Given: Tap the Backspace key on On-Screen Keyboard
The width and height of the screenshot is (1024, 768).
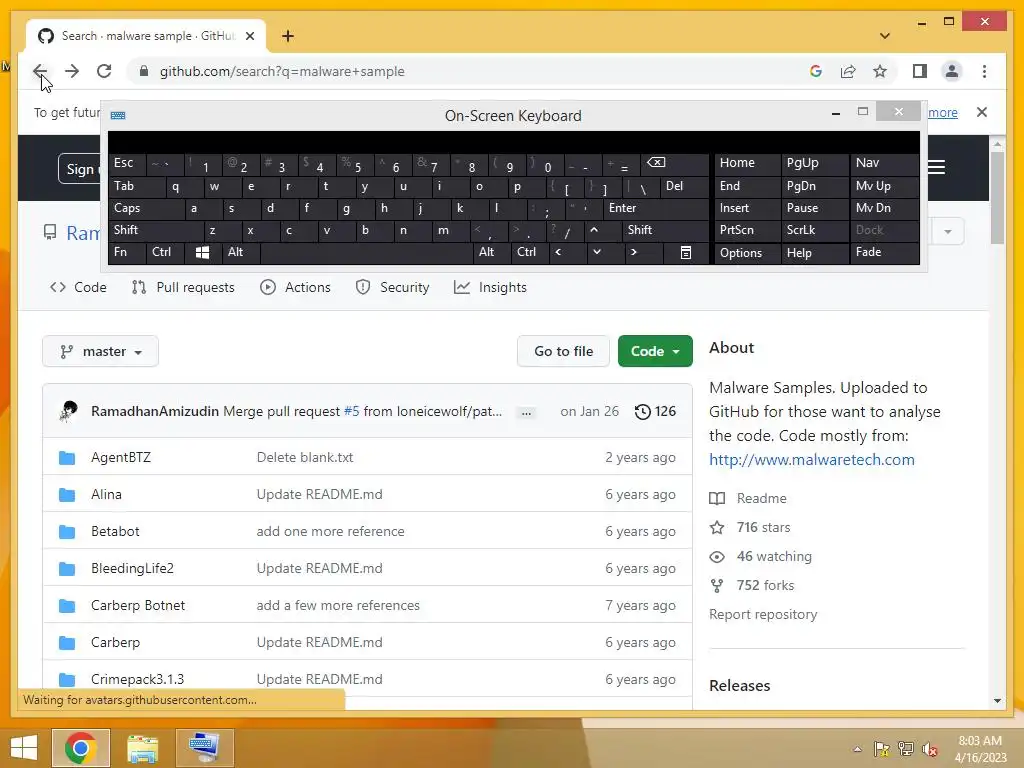Looking at the screenshot, I should tap(676, 164).
